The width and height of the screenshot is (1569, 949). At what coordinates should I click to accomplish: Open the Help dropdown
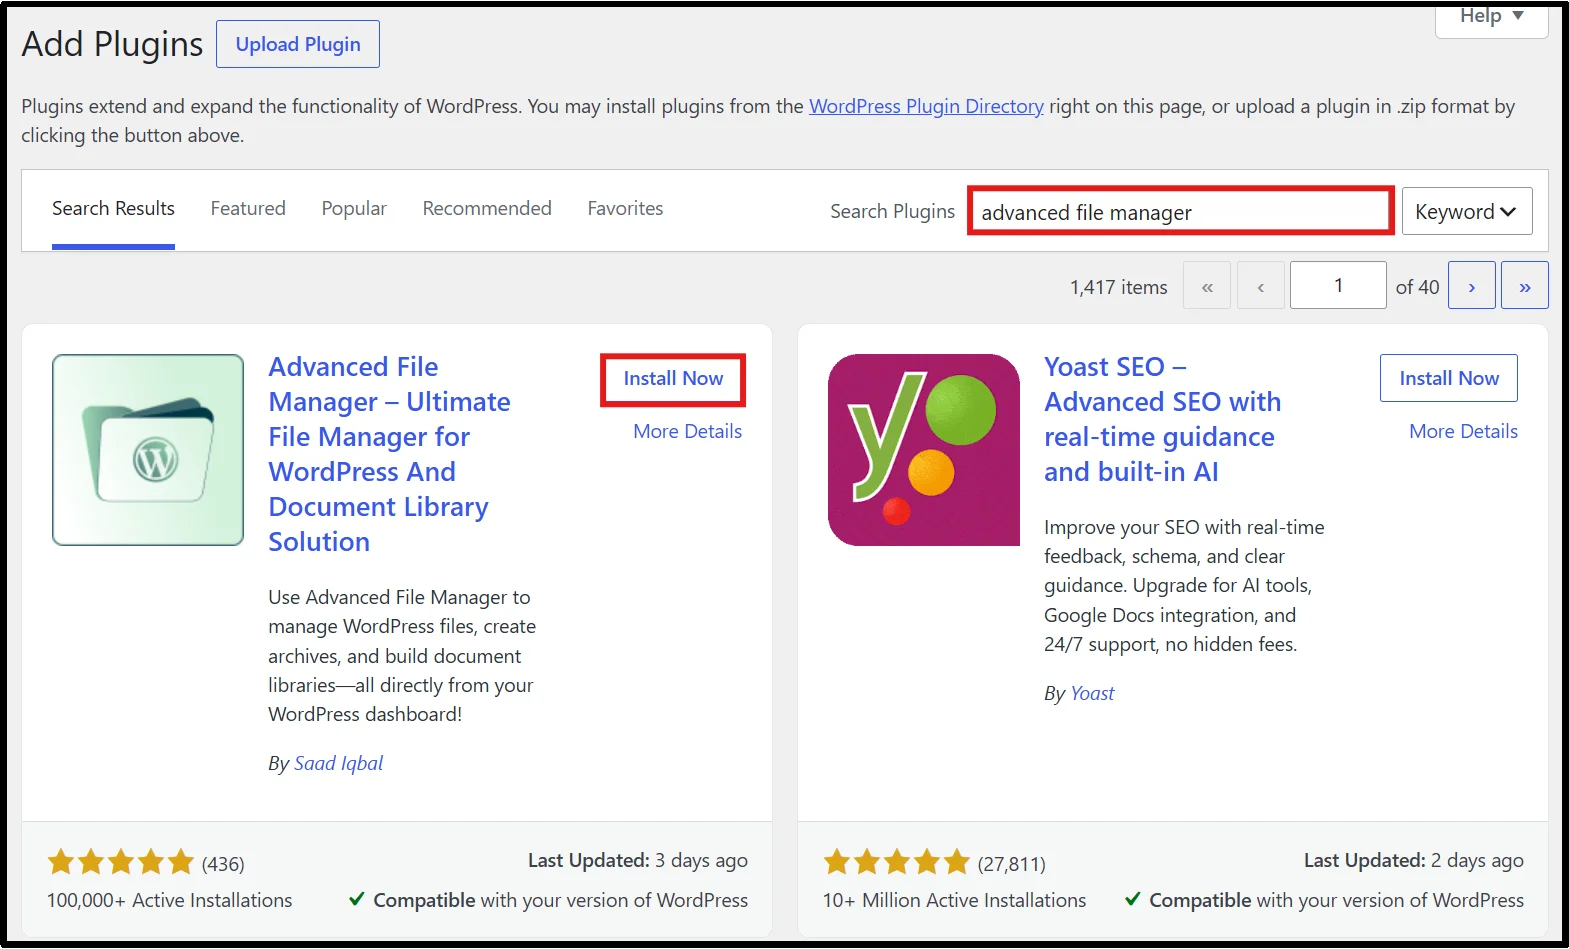coord(1491,18)
